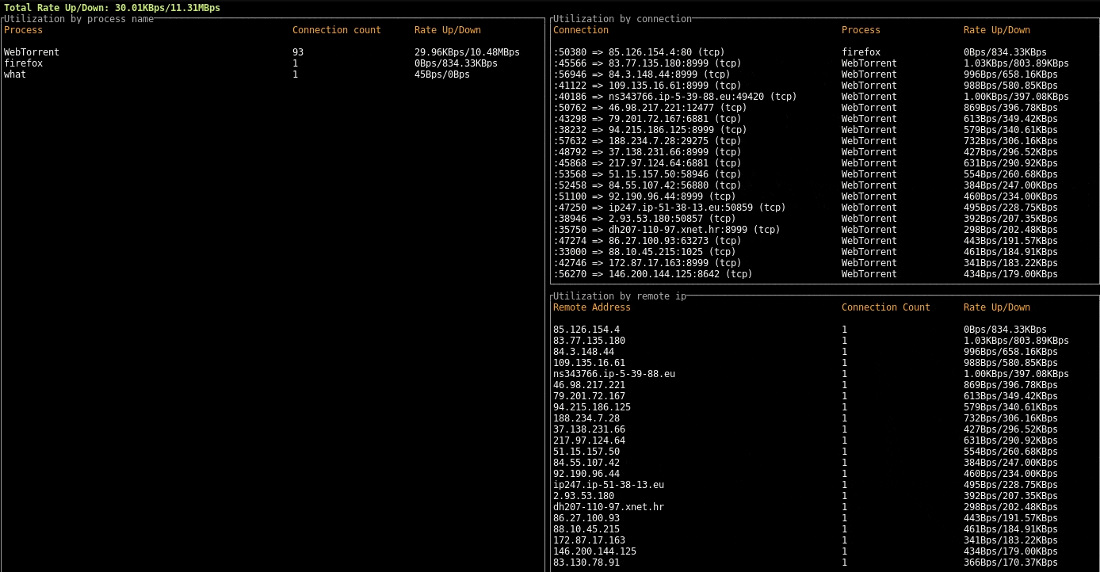Click connection :50762 => 46.98.217.221:12477
The image size is (1100, 572).
pos(649,108)
